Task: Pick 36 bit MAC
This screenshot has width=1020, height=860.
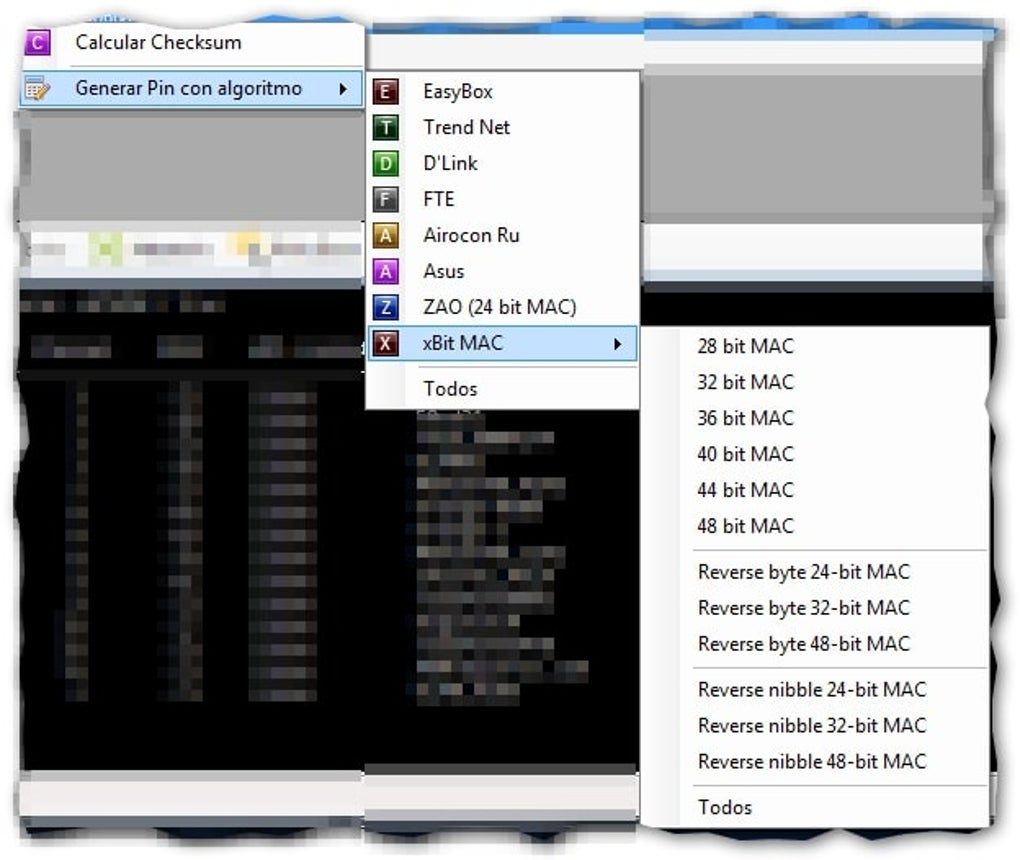Action: click(x=816, y=418)
